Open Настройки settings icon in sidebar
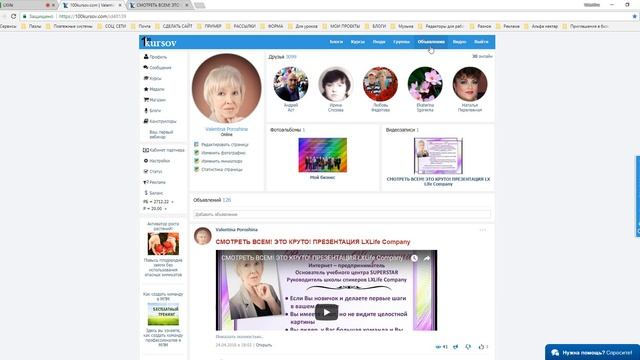This screenshot has width=640, height=360. 146,161
